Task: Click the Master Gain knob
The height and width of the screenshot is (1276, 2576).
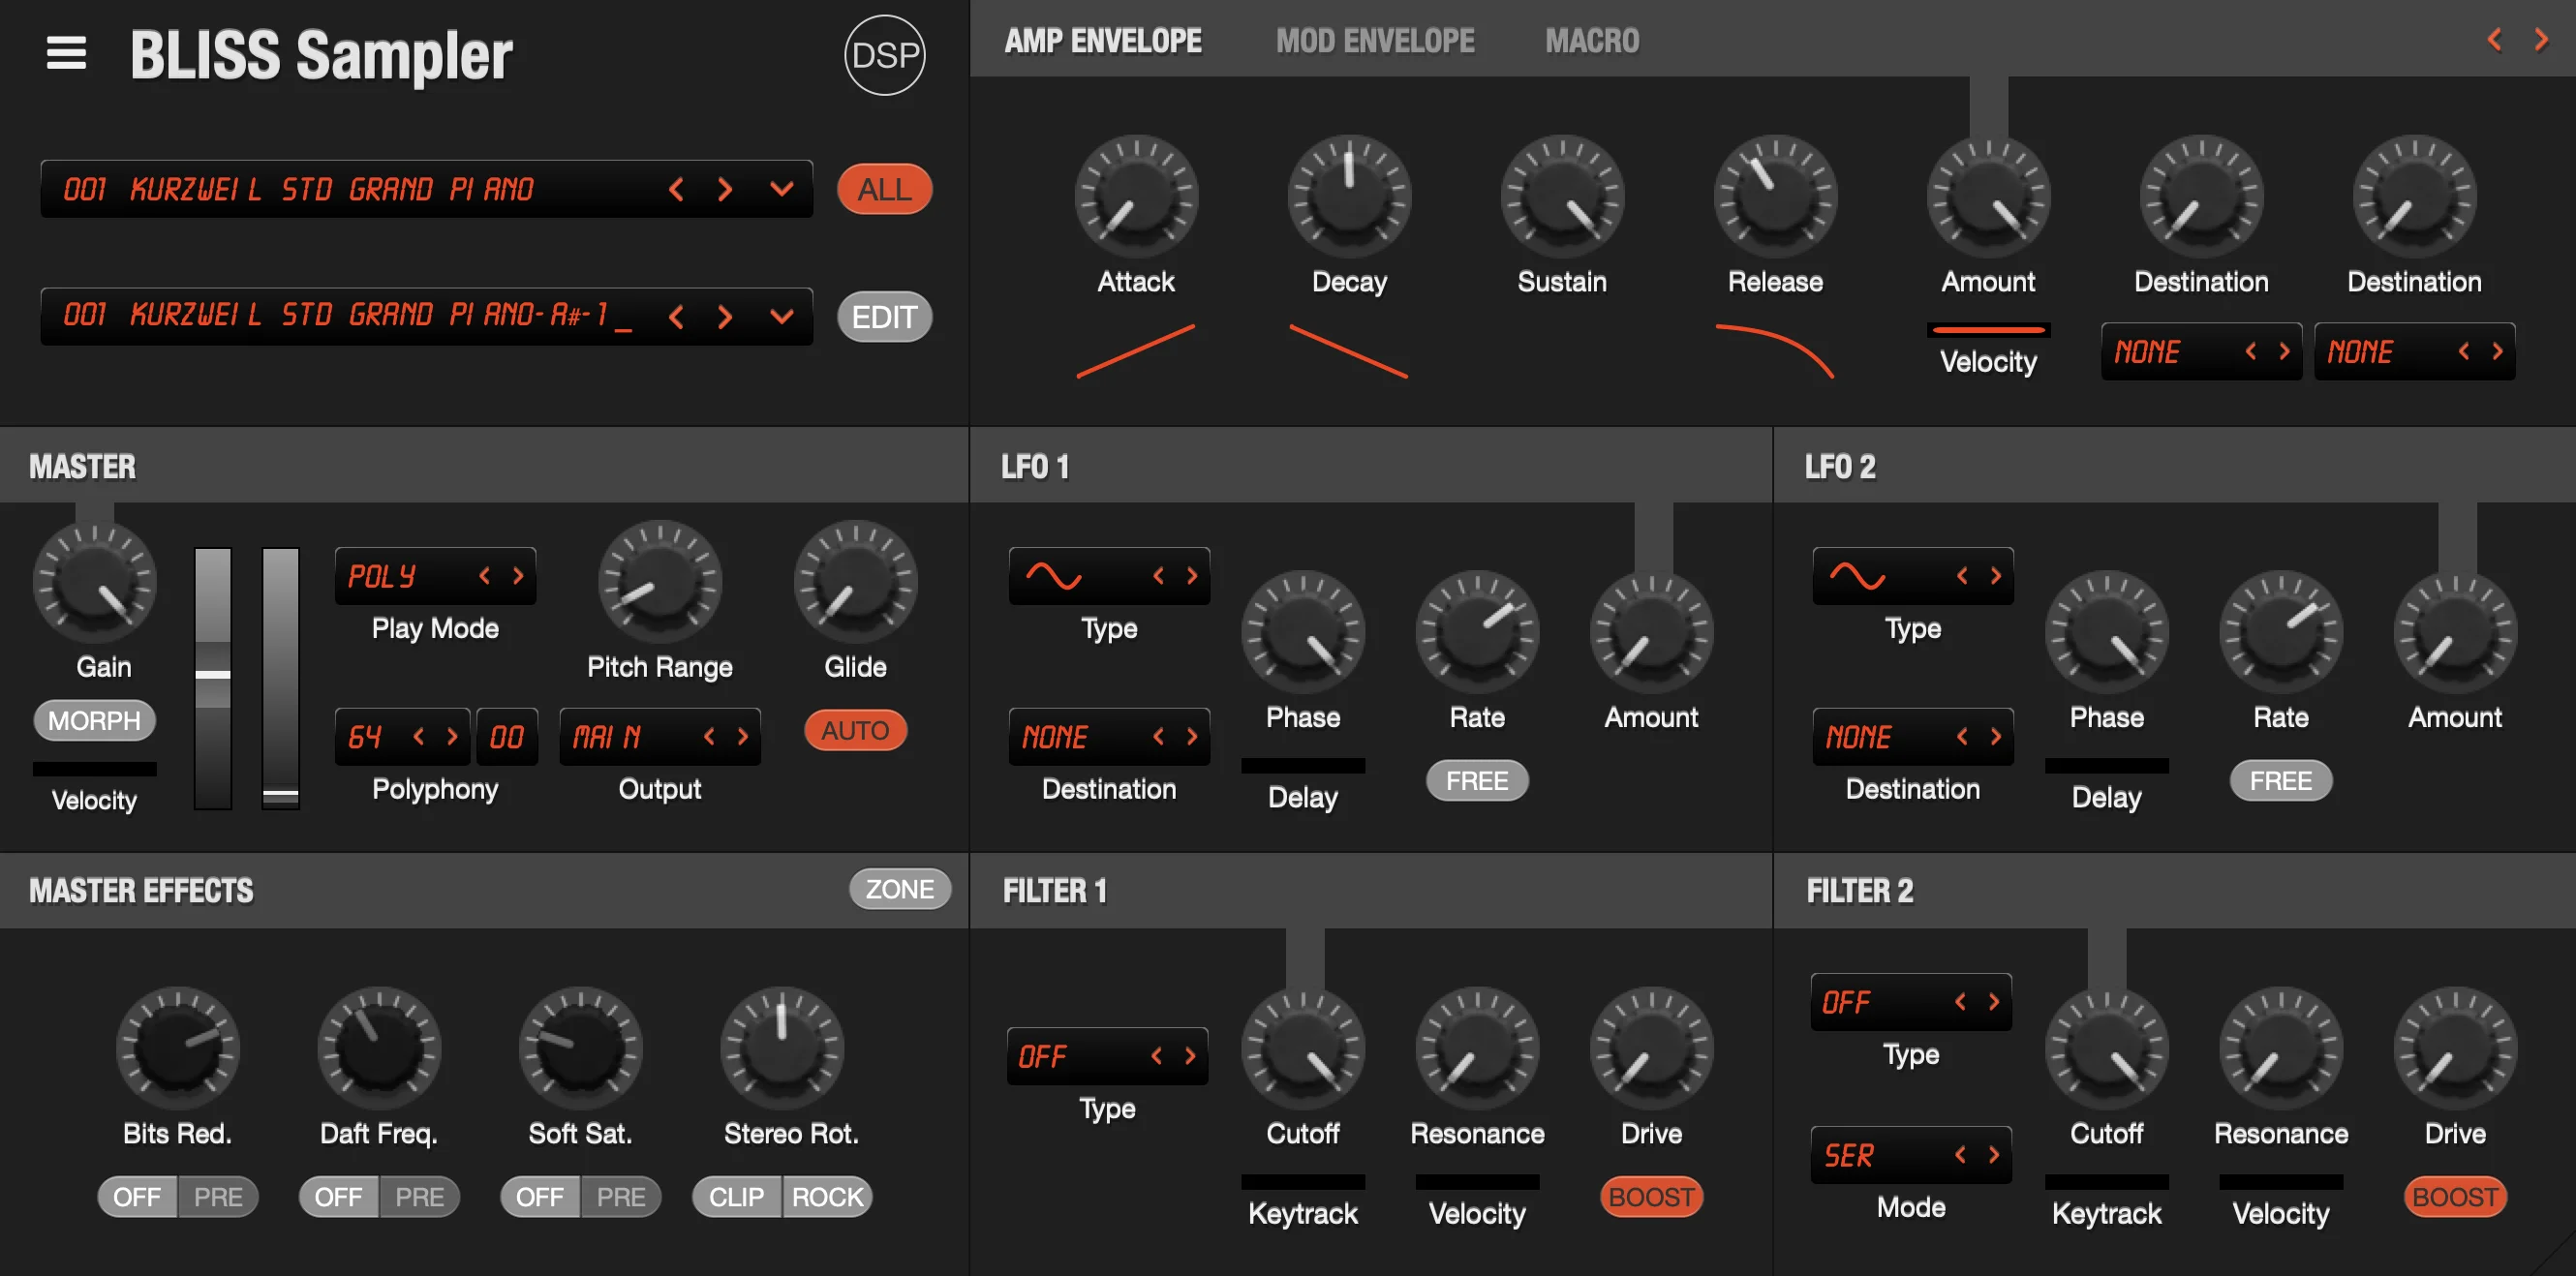Action: pyautogui.click(x=95, y=582)
